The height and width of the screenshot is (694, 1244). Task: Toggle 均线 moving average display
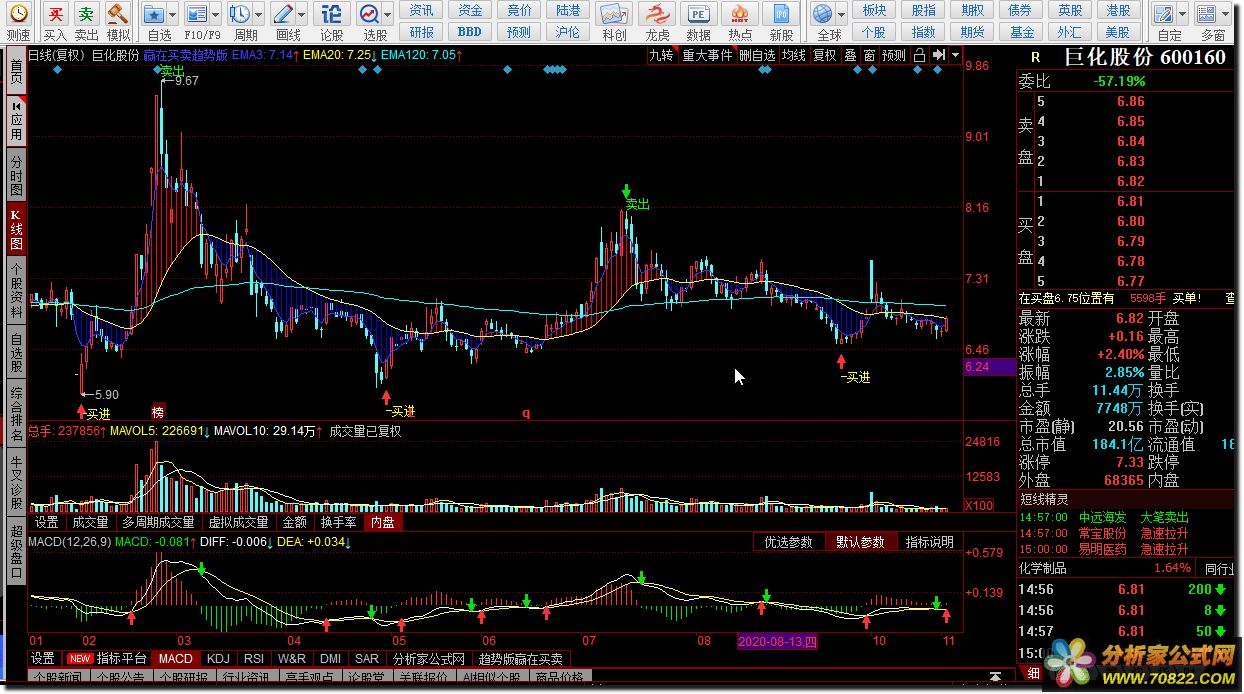pos(794,55)
